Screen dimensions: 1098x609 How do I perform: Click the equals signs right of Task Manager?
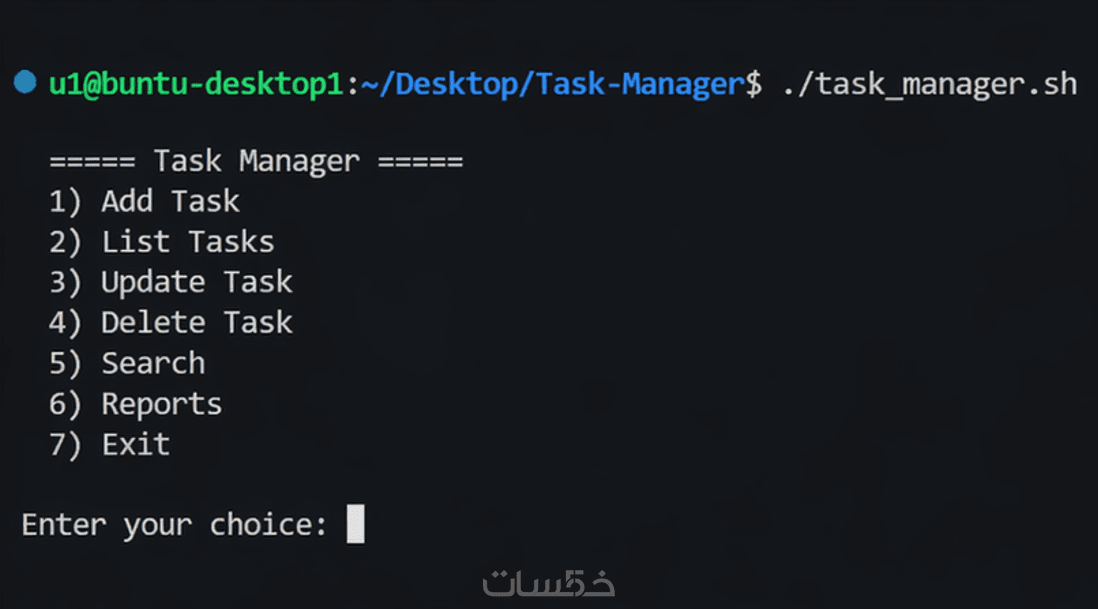(x=420, y=161)
